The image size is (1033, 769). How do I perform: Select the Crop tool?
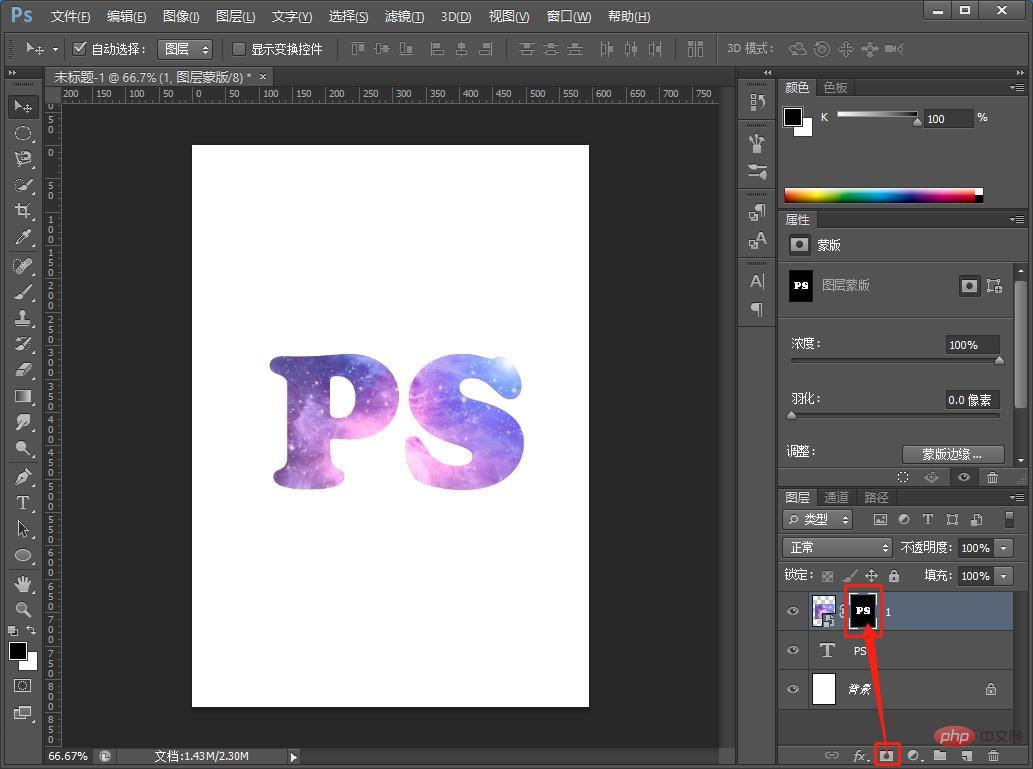tap(23, 211)
